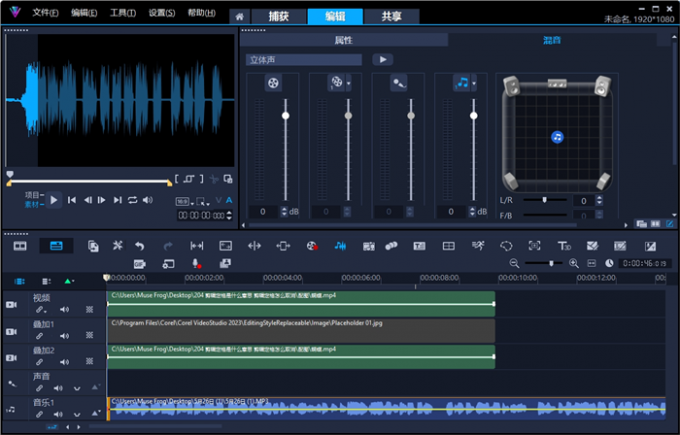The image size is (680, 435).
Task: Click the blue music note in surround mixer
Action: (x=557, y=137)
